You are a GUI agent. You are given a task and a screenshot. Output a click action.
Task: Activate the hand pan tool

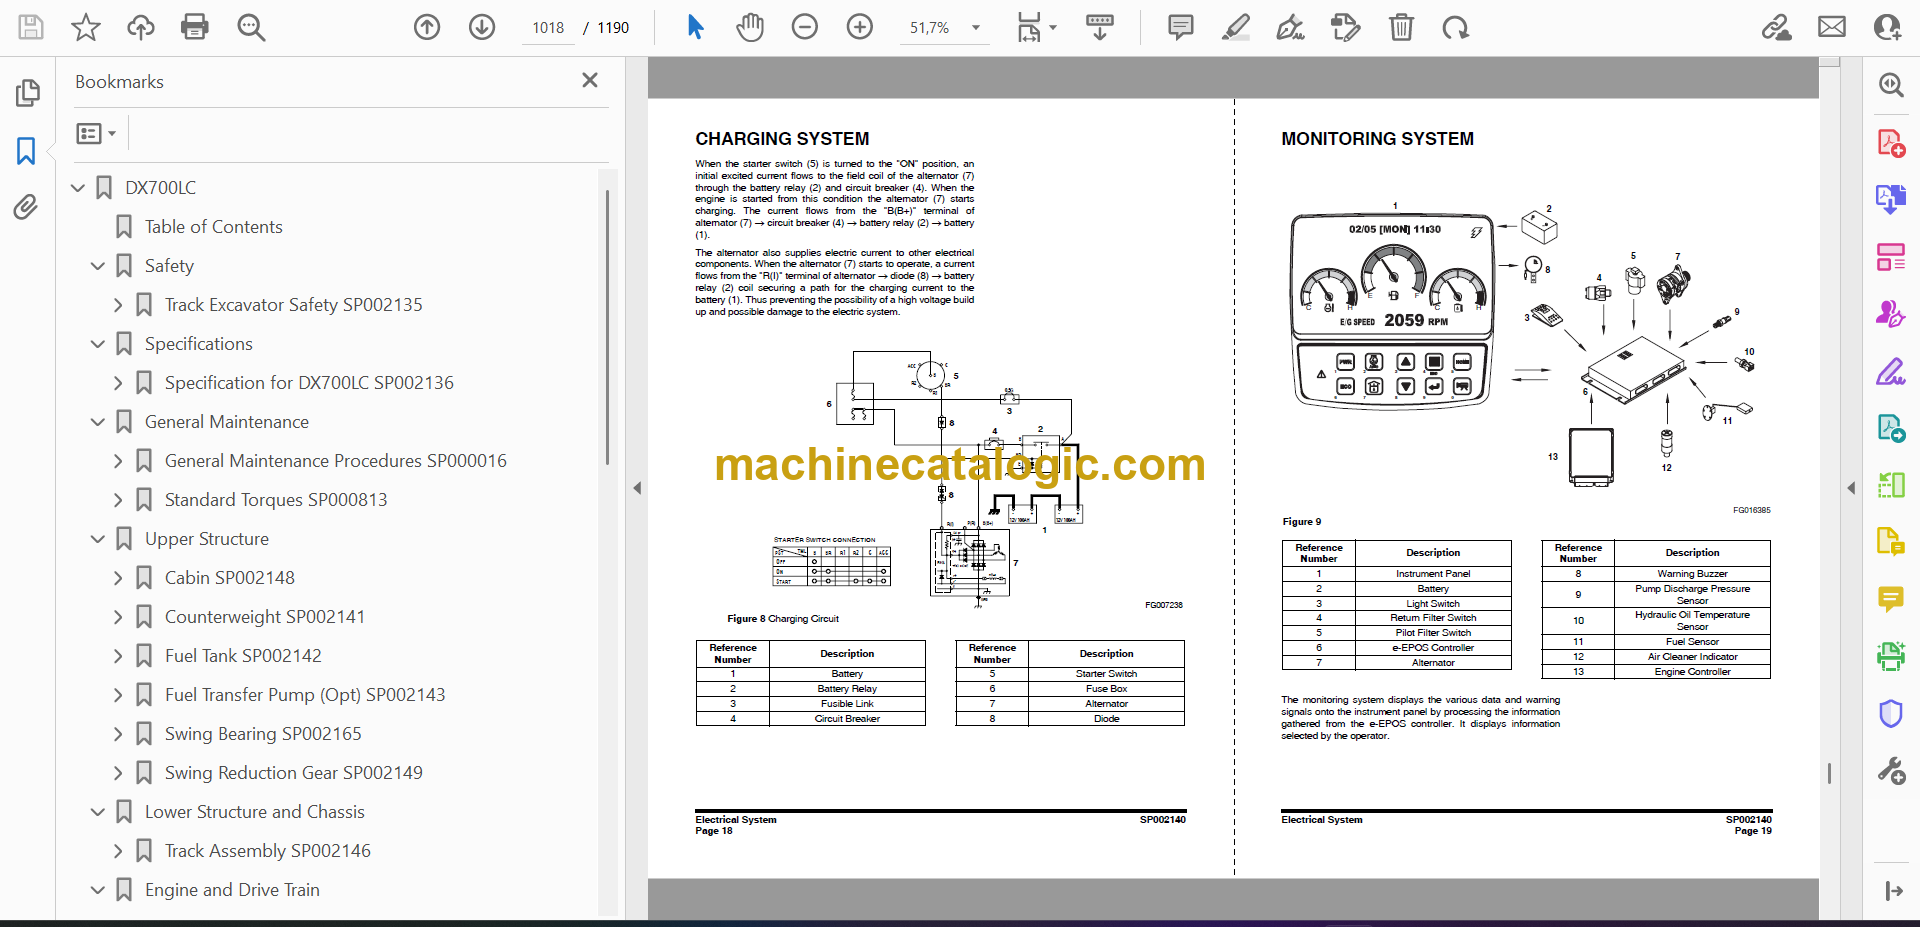[750, 27]
